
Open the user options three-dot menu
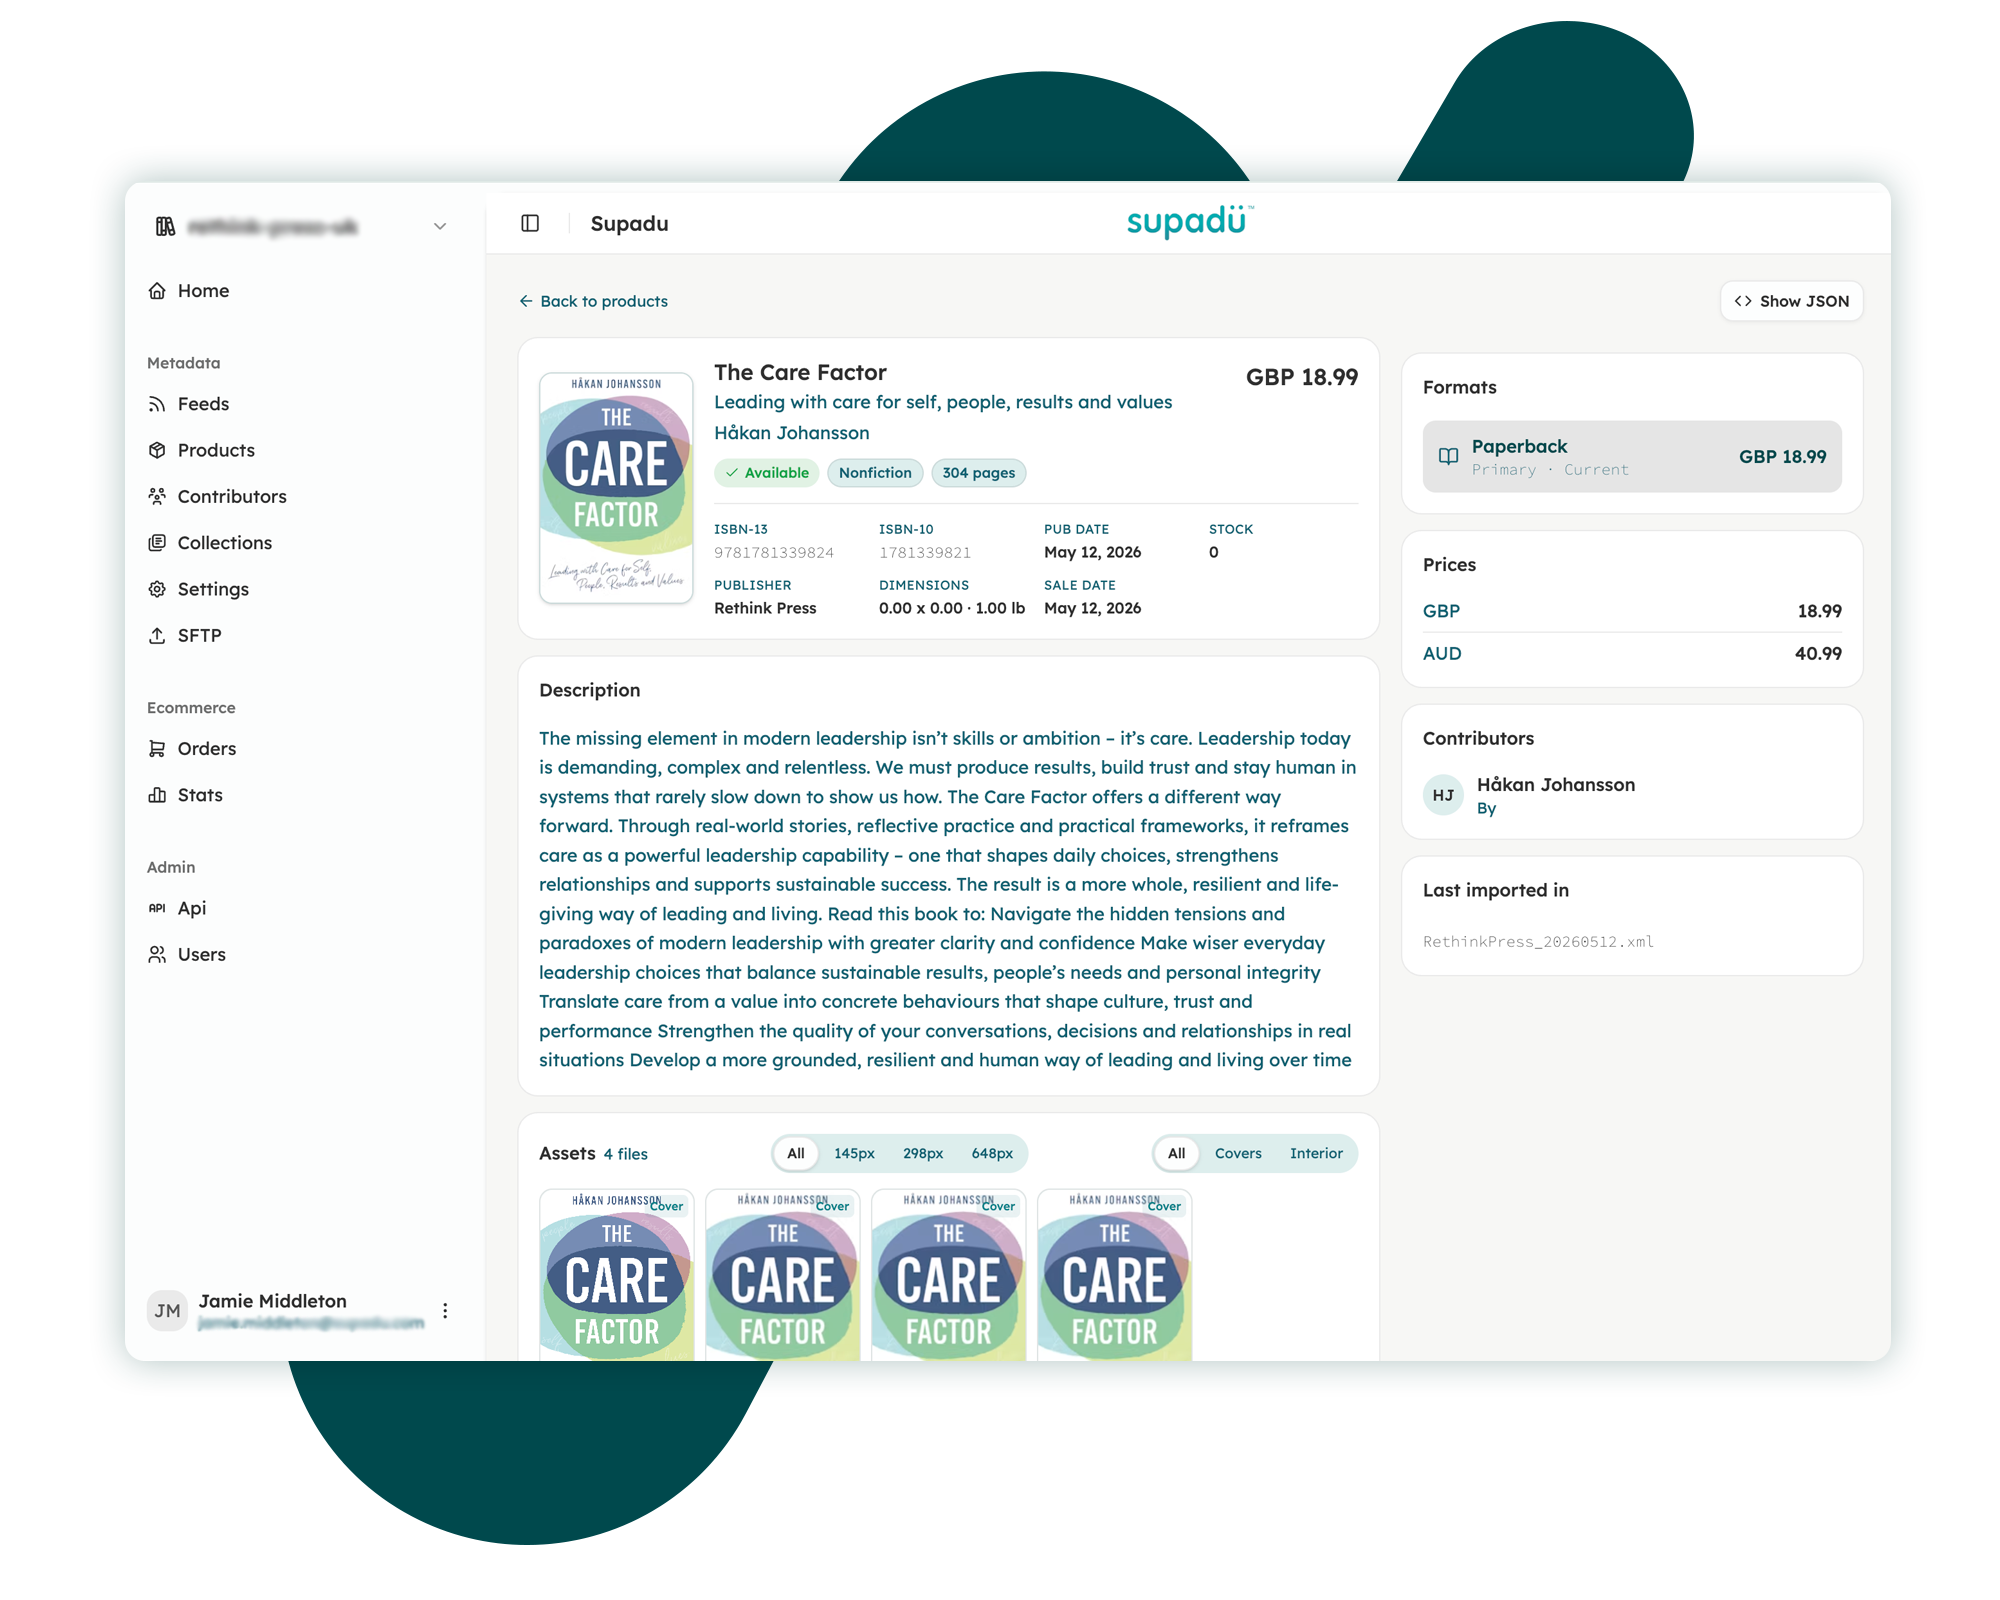[445, 1310]
